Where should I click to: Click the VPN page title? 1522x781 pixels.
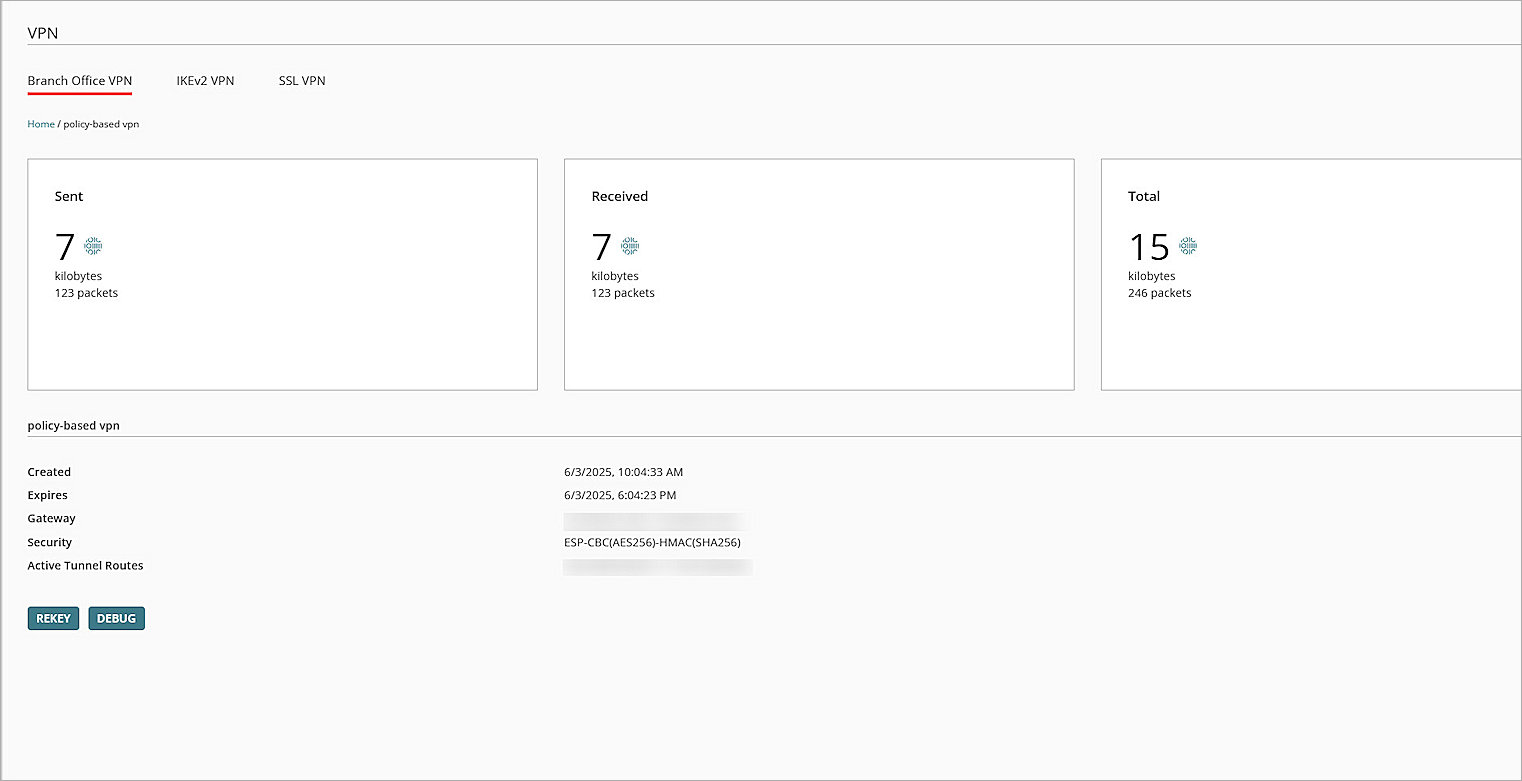(x=43, y=32)
